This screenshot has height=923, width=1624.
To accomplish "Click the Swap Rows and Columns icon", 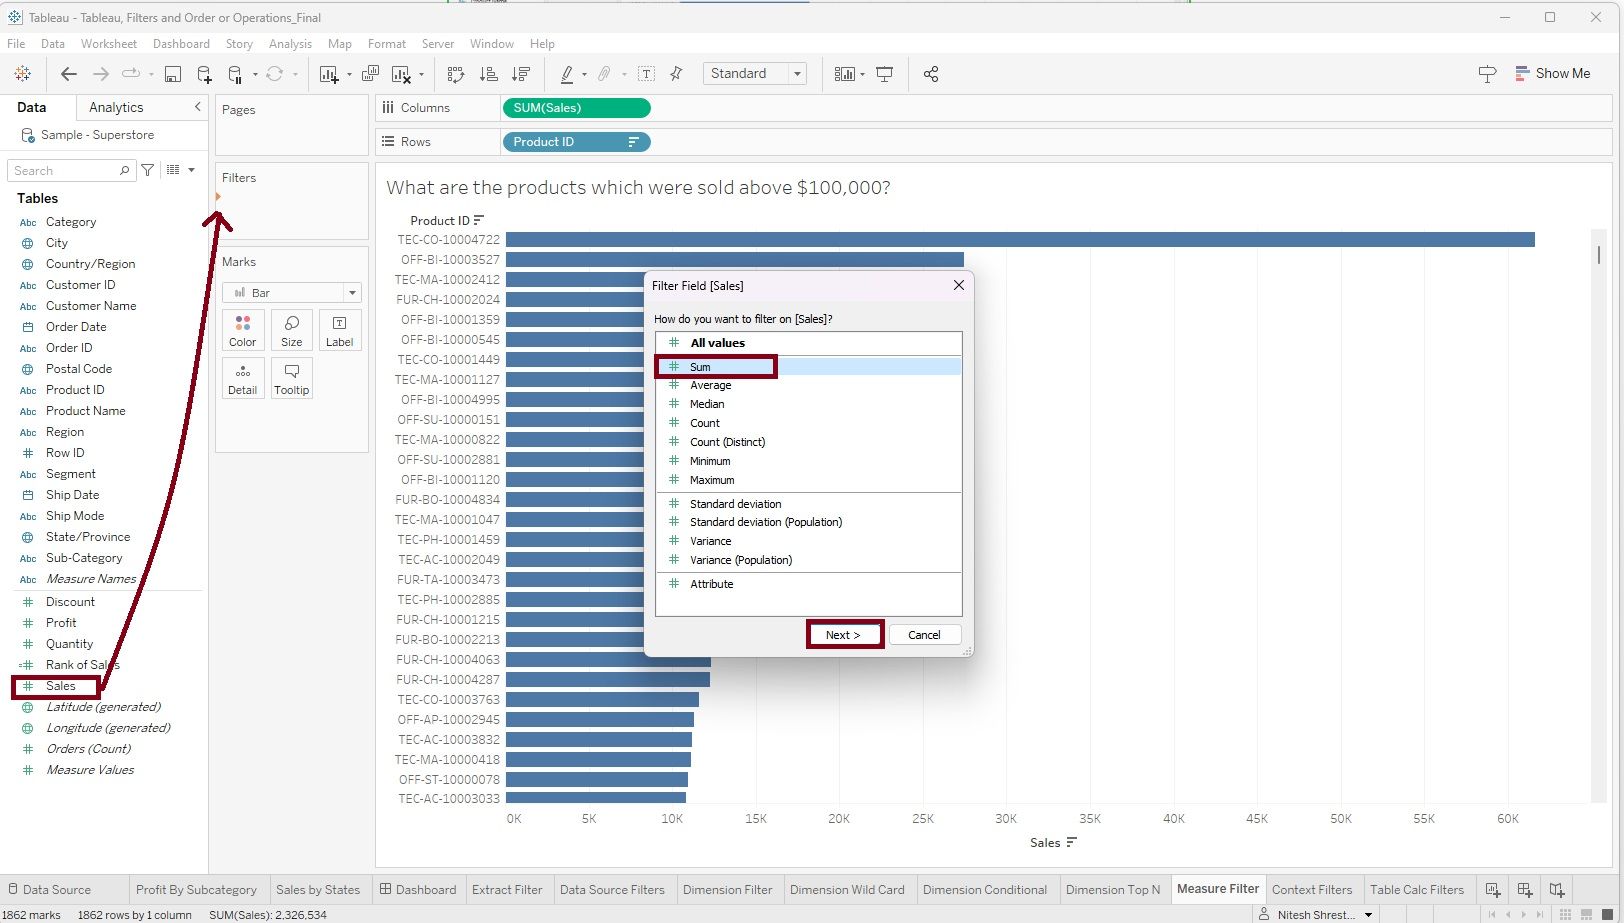I will click(x=456, y=74).
